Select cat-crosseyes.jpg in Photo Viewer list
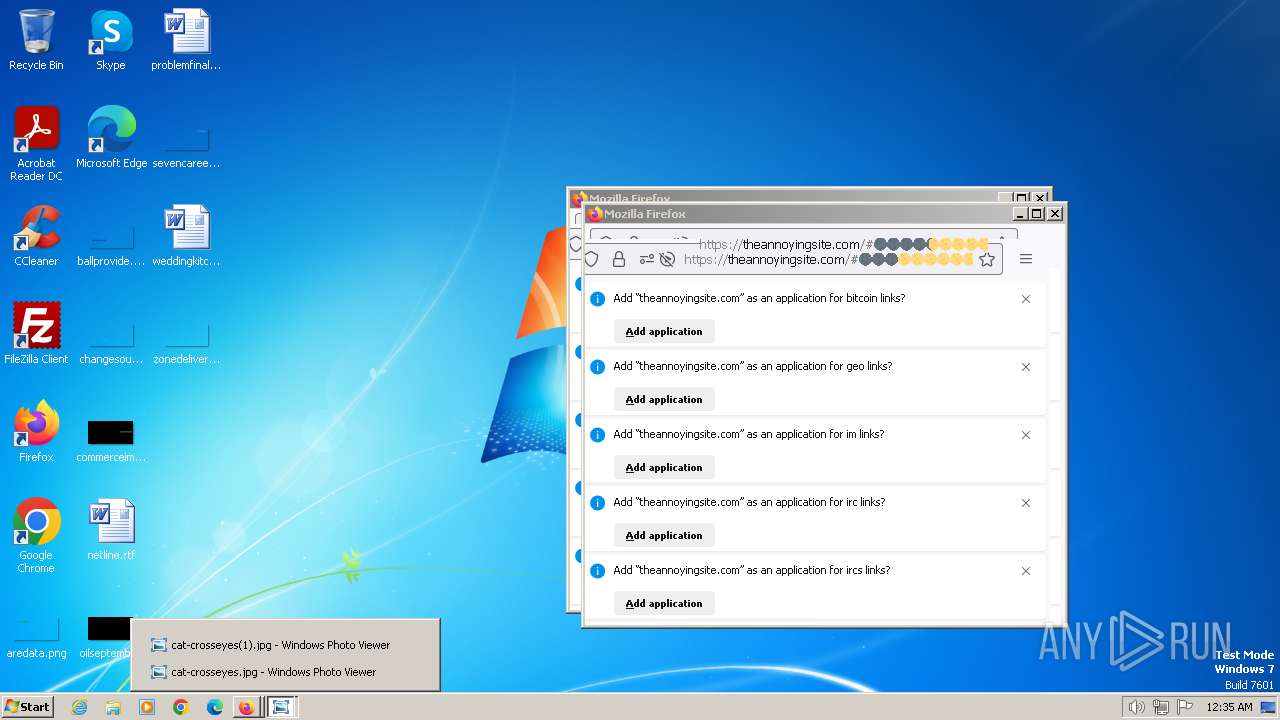This screenshot has width=1280, height=720. point(285,672)
